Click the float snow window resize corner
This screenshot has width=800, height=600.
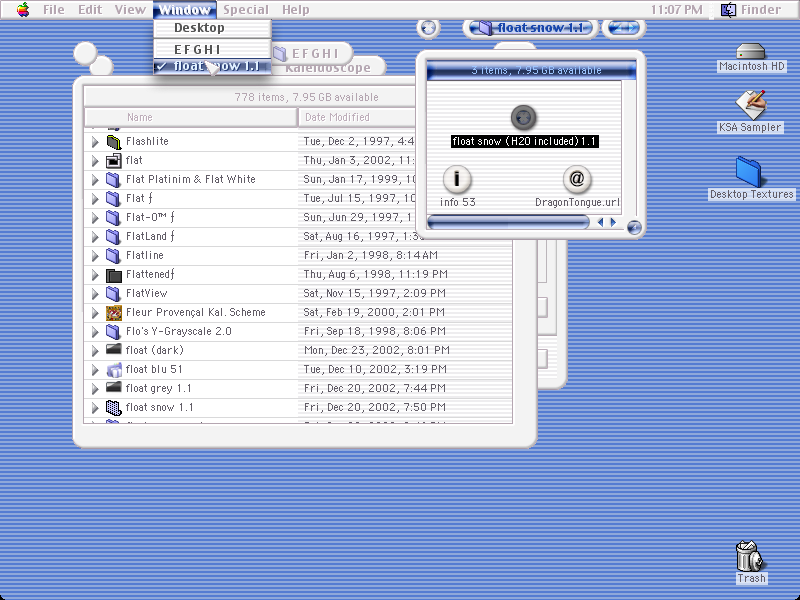point(634,228)
